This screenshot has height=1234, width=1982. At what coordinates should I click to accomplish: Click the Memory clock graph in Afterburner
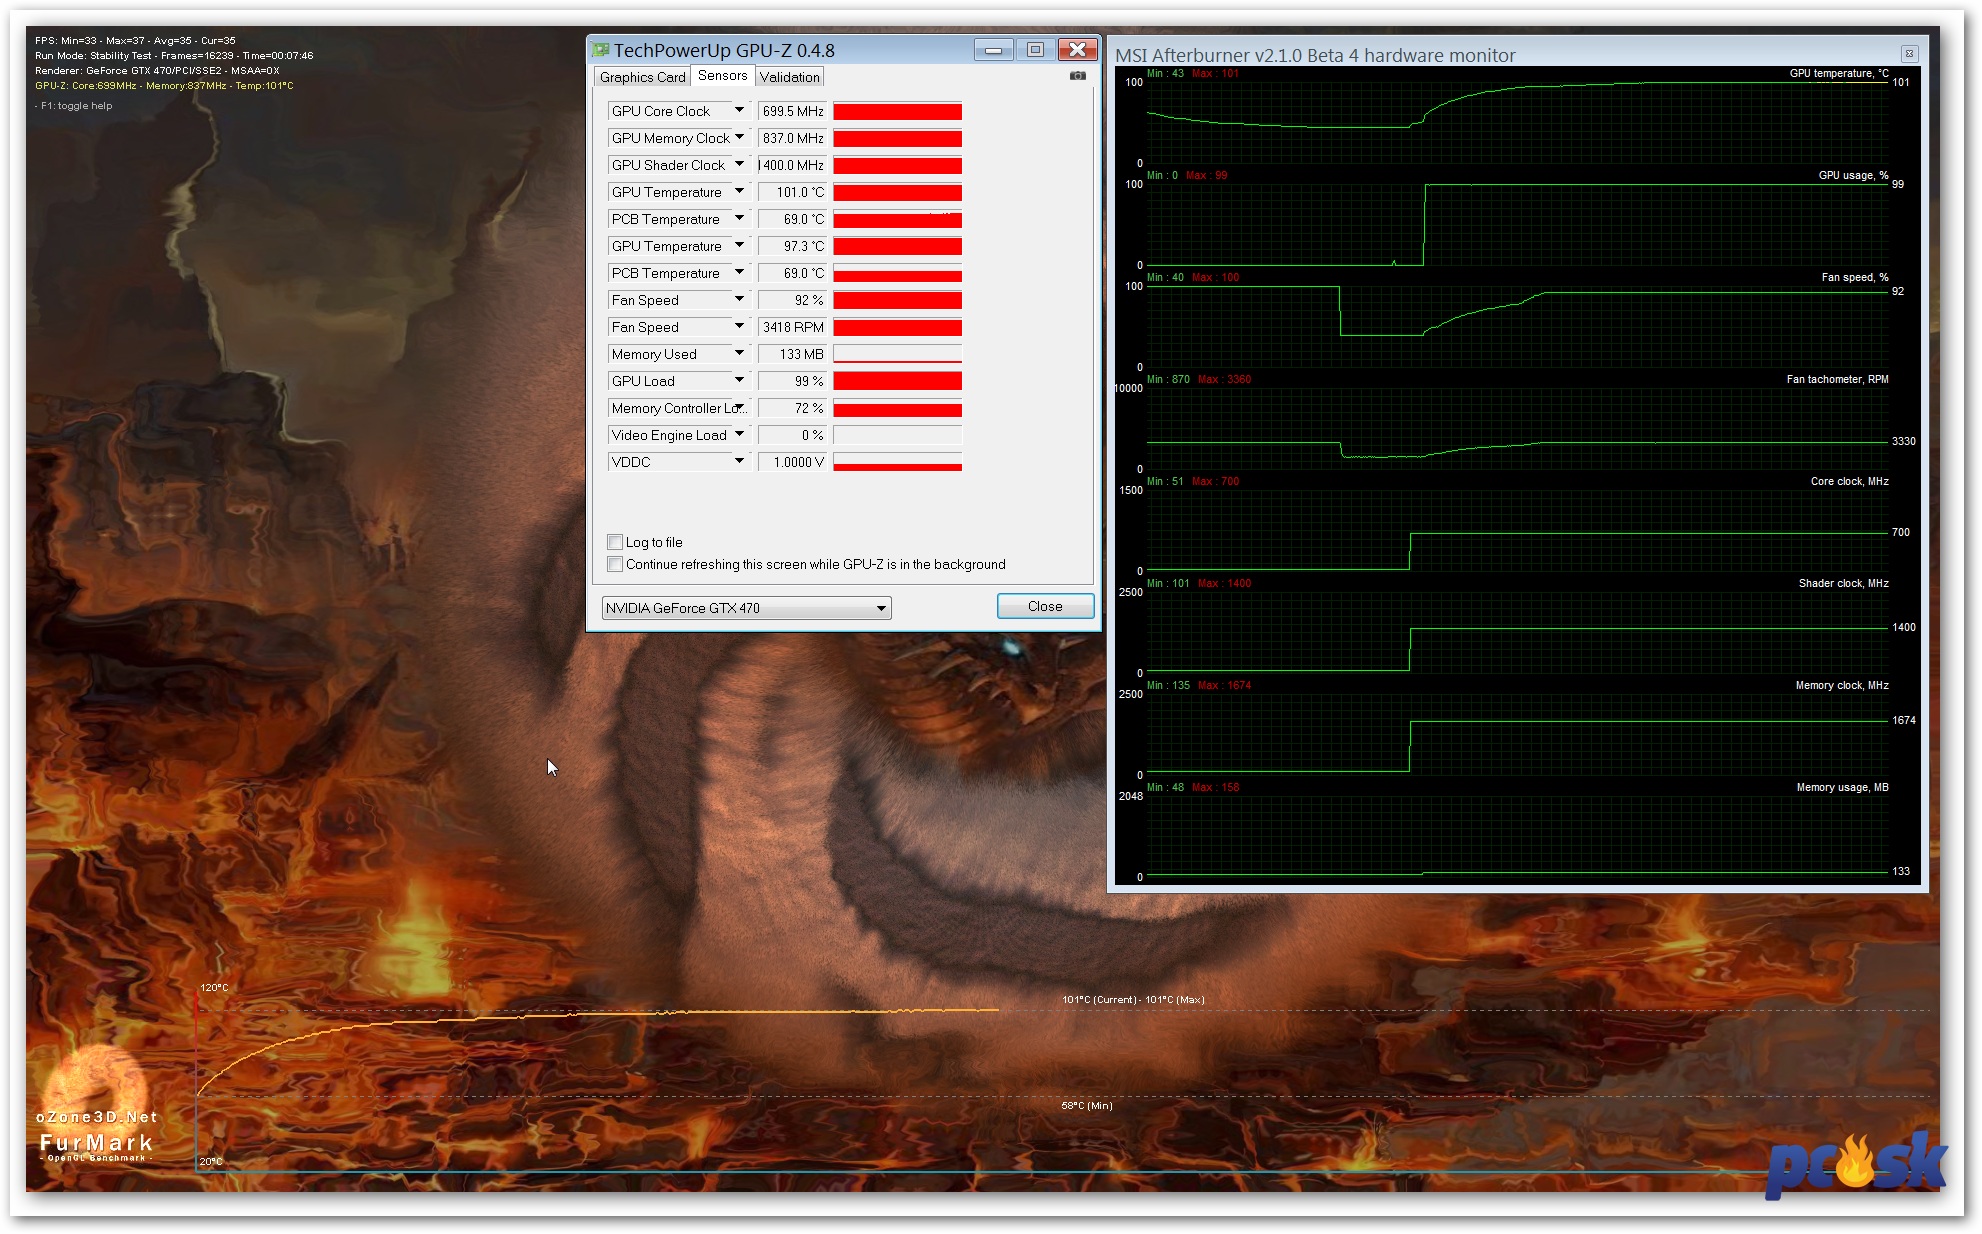tap(1517, 734)
